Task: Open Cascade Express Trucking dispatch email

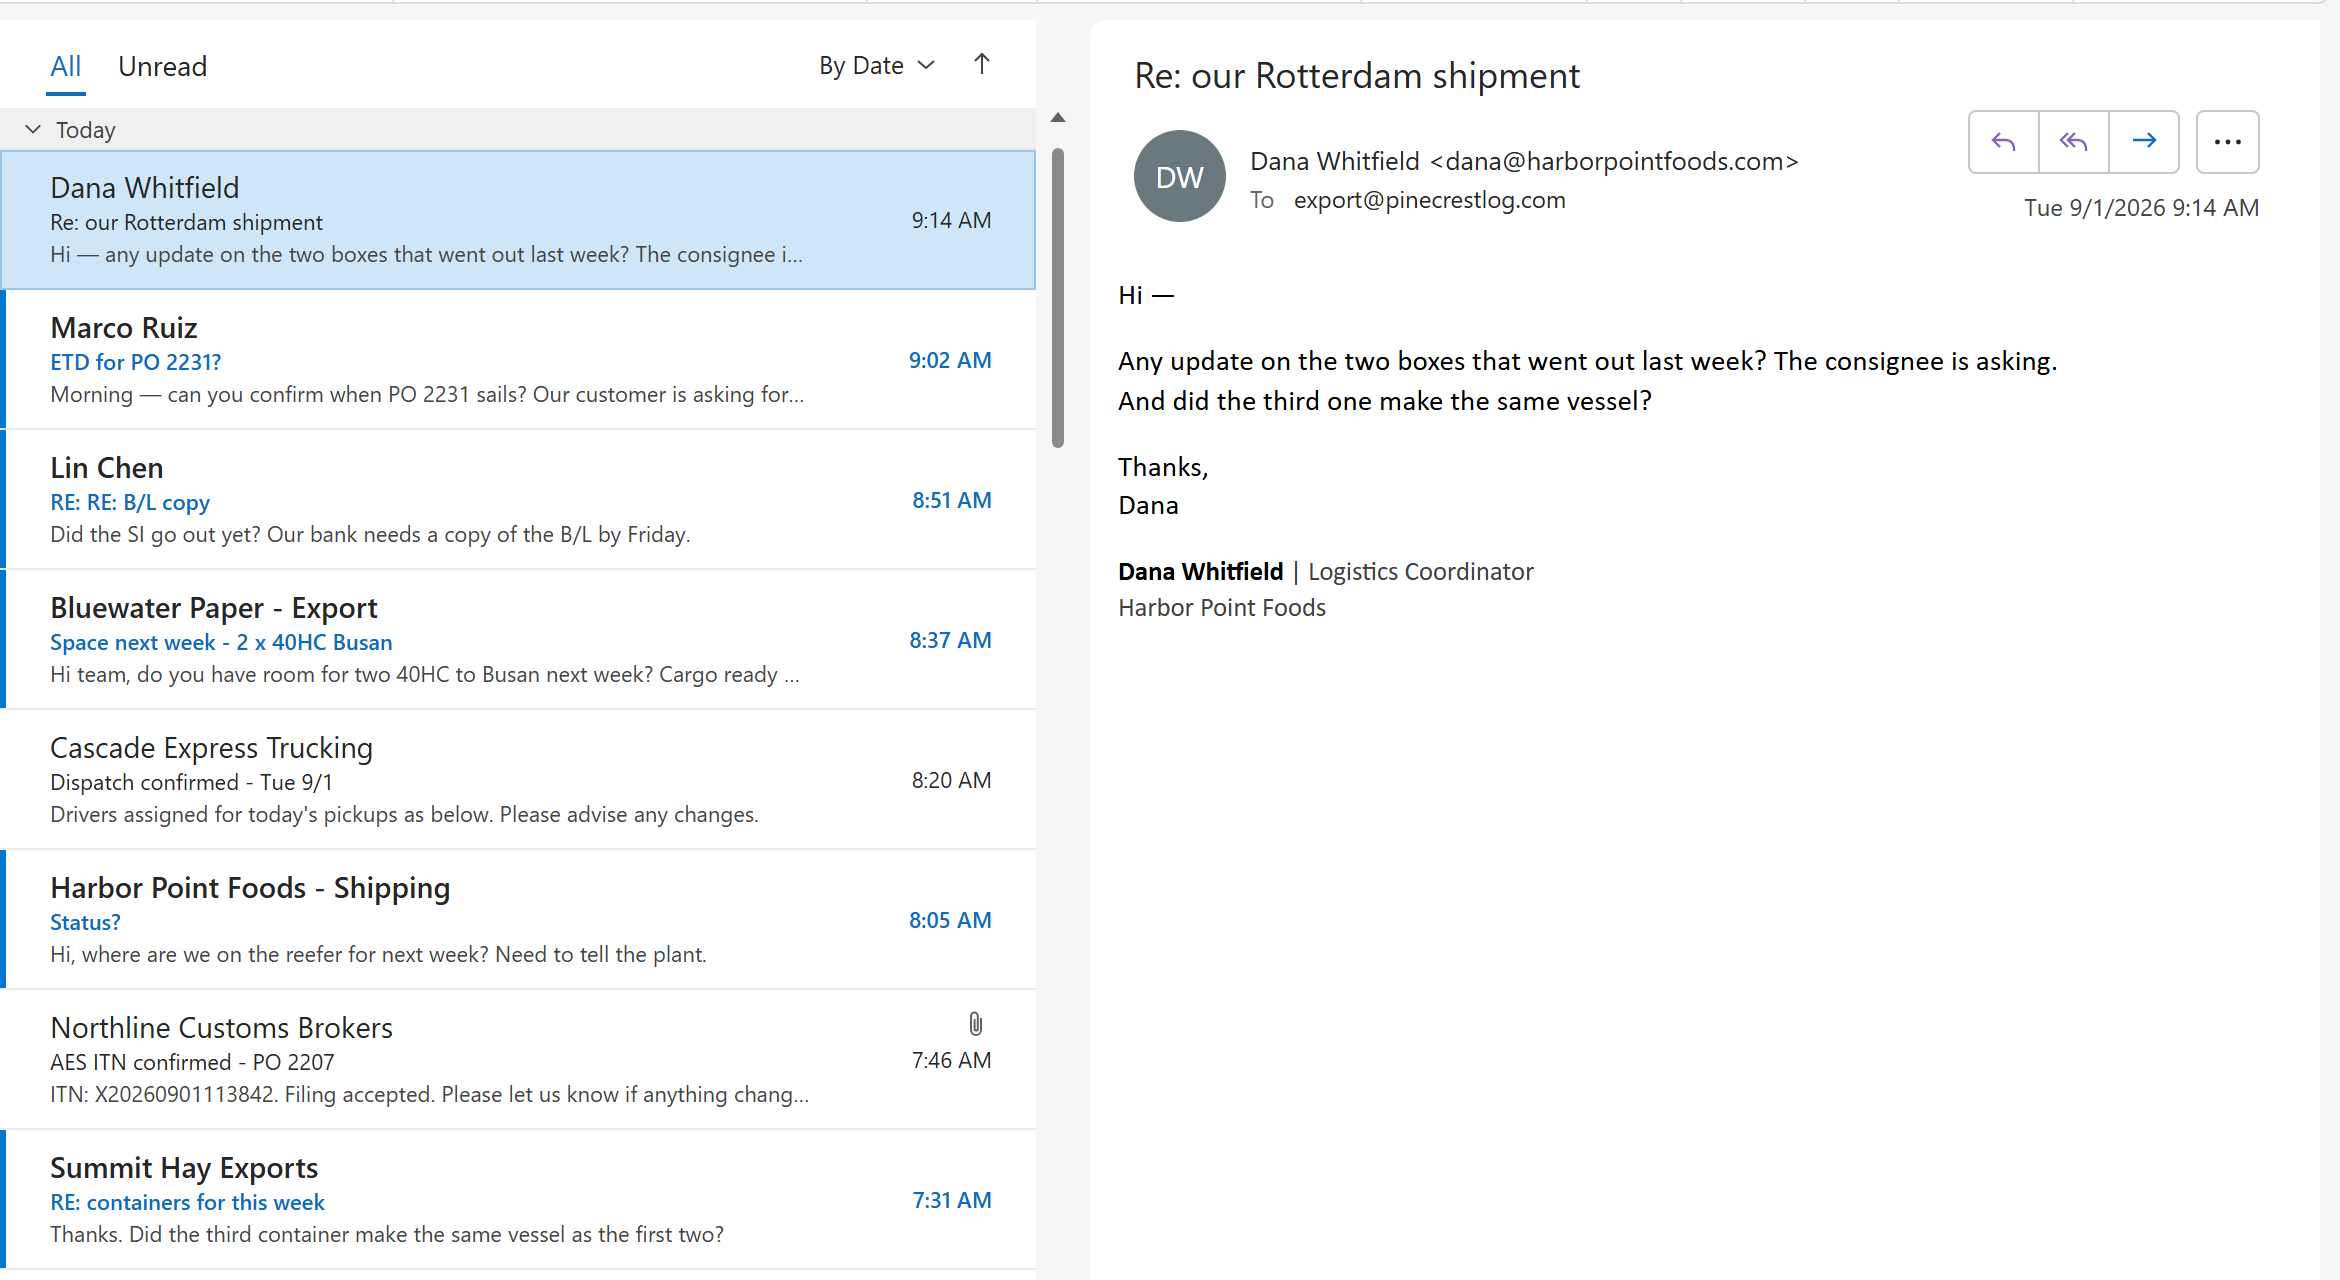Action: pyautogui.click(x=520, y=780)
